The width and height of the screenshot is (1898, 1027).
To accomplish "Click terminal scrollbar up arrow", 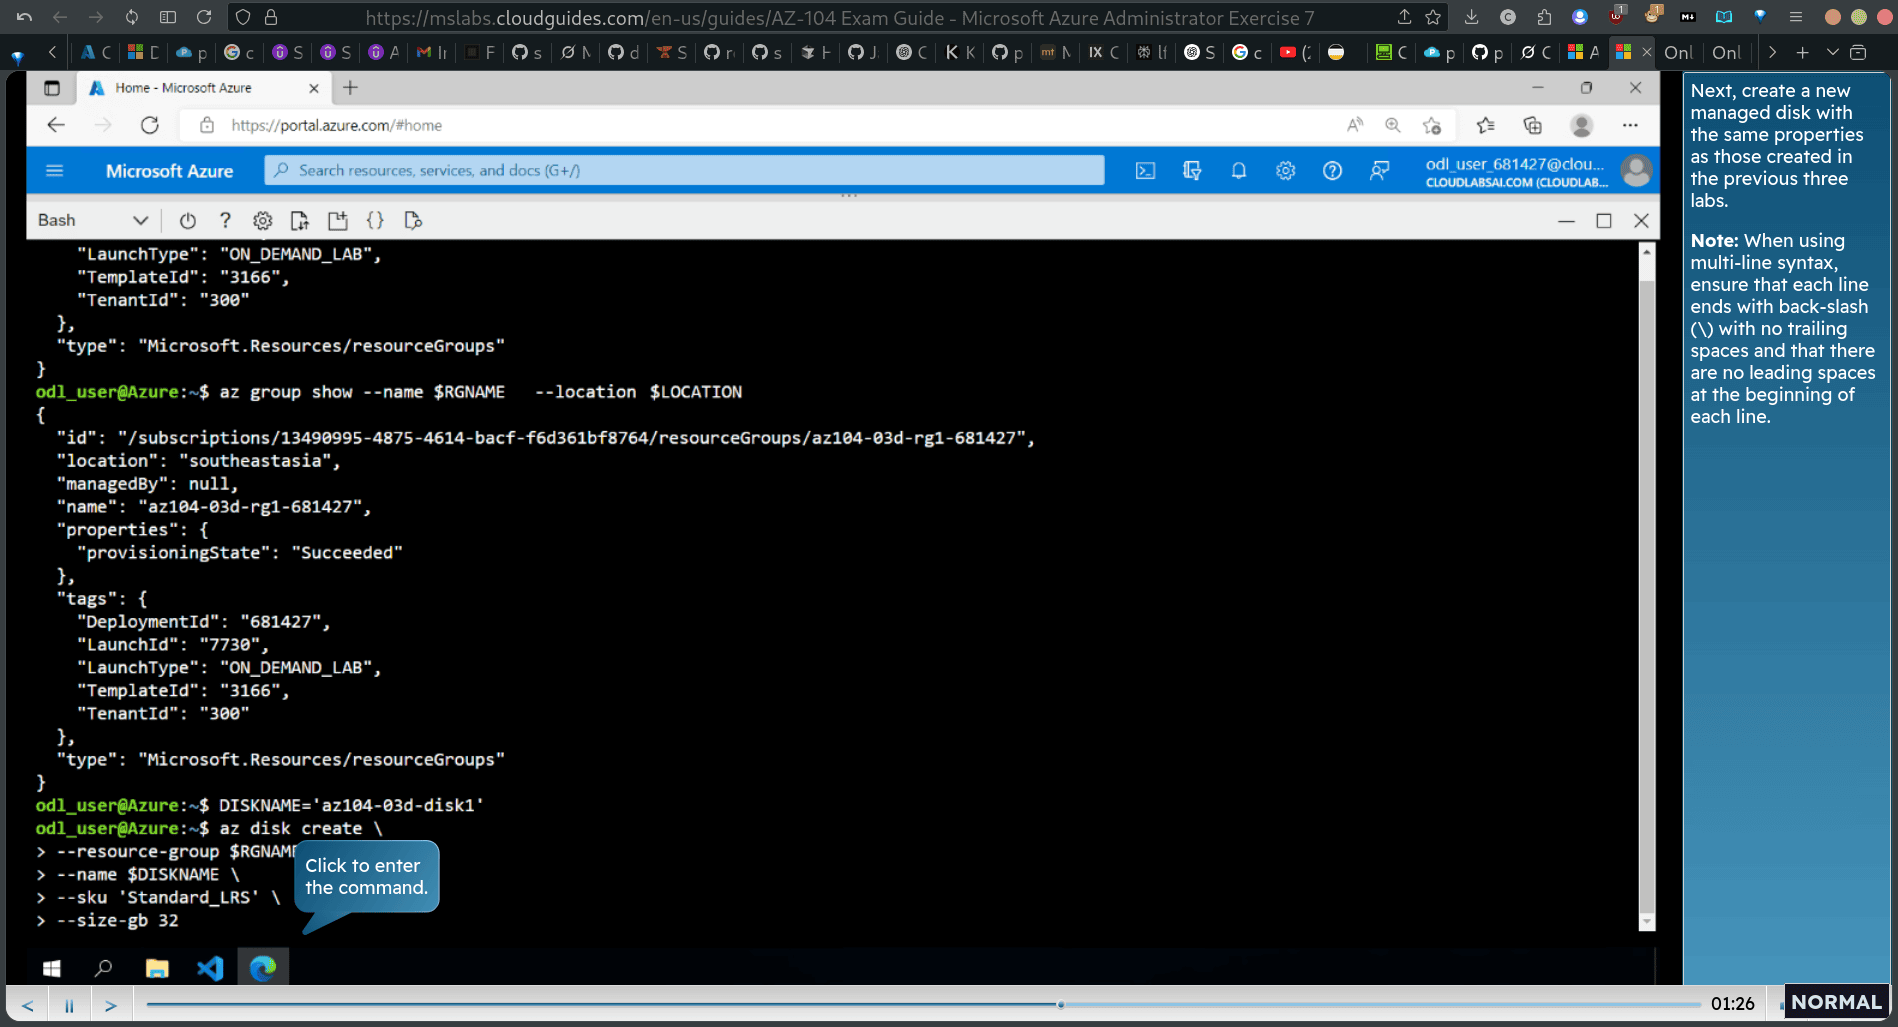I will pos(1647,251).
